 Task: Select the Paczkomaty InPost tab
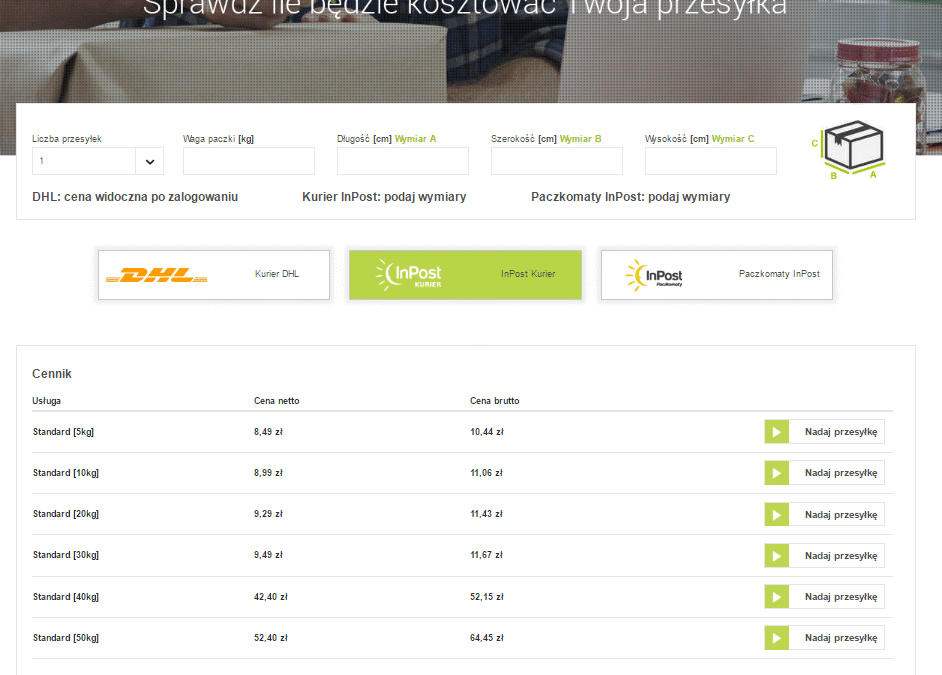coord(717,275)
